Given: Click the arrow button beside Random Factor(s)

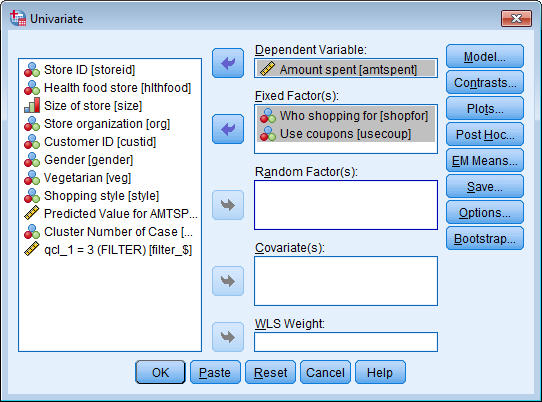Looking at the screenshot, I should [x=228, y=205].
